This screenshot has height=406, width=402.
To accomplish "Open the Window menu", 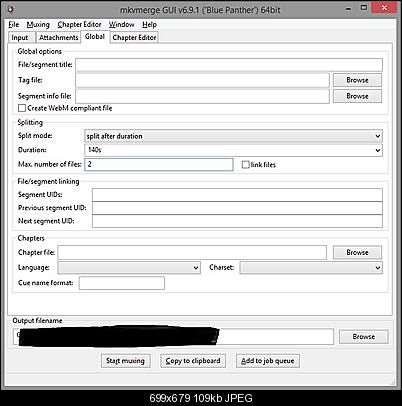I will [x=122, y=24].
